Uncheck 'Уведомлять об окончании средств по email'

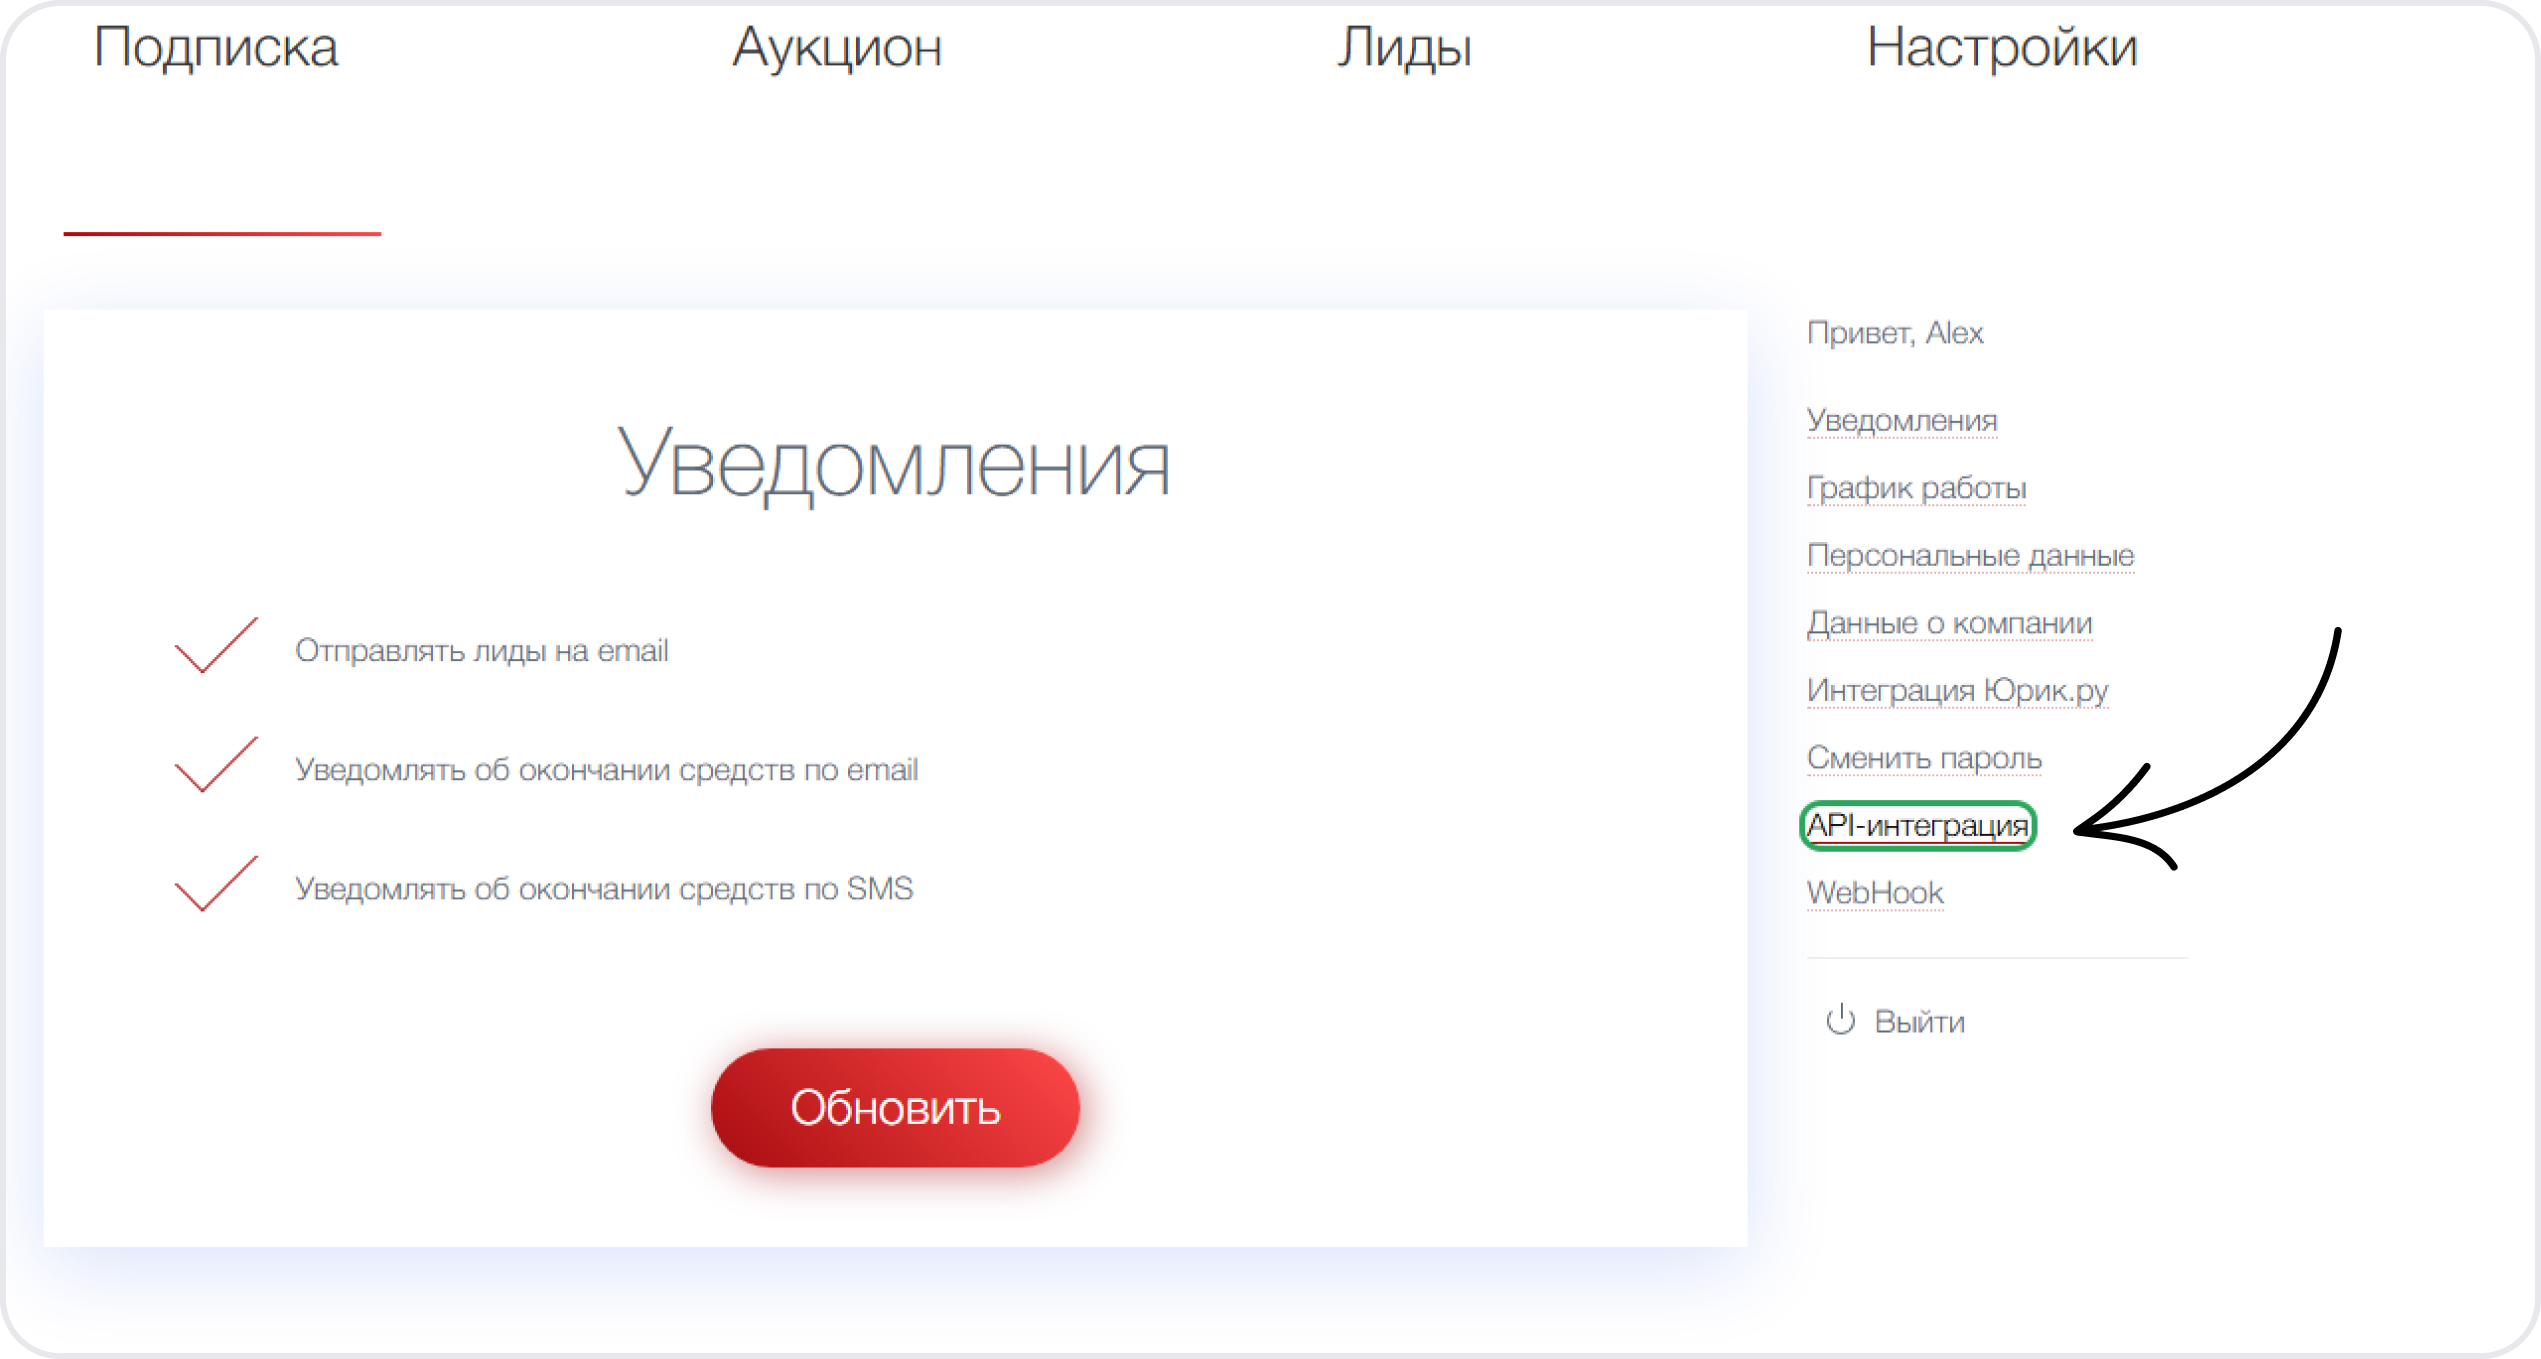click(x=216, y=765)
